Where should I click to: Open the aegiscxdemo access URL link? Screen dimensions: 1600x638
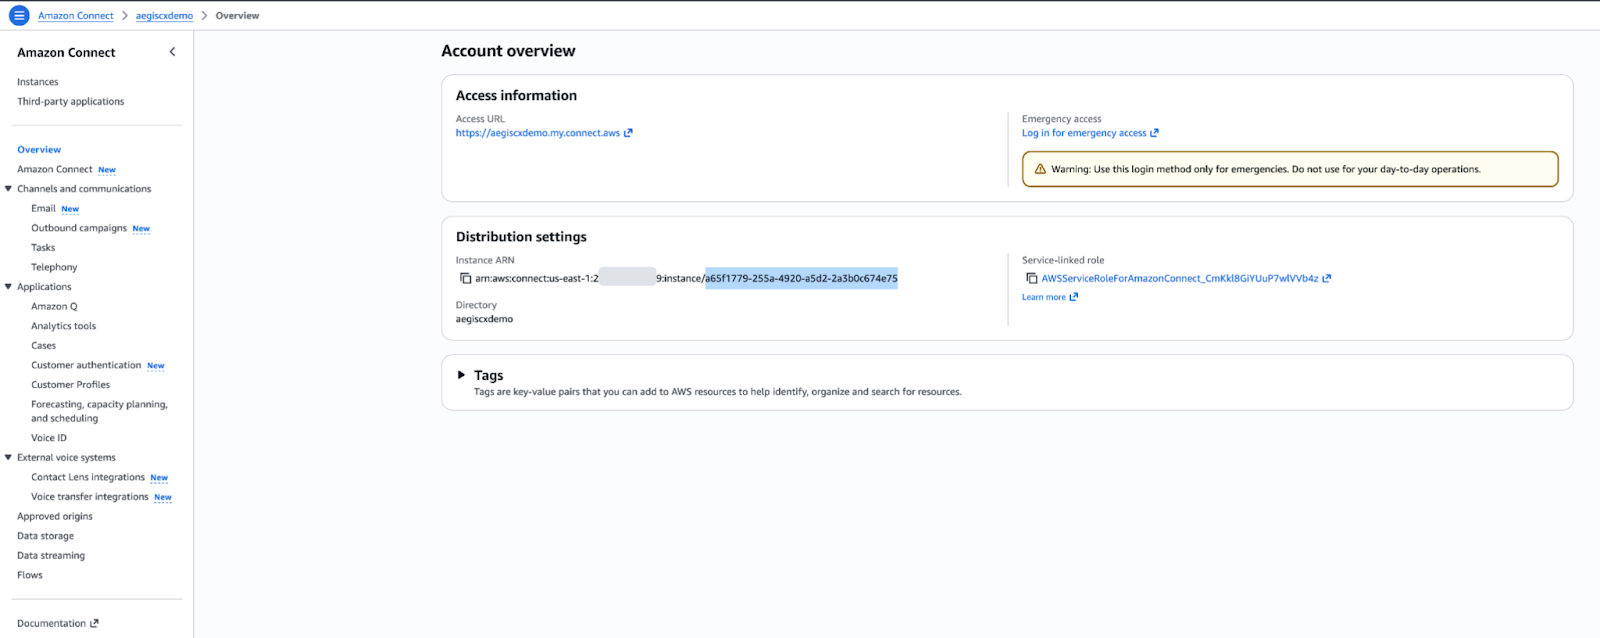pos(537,133)
